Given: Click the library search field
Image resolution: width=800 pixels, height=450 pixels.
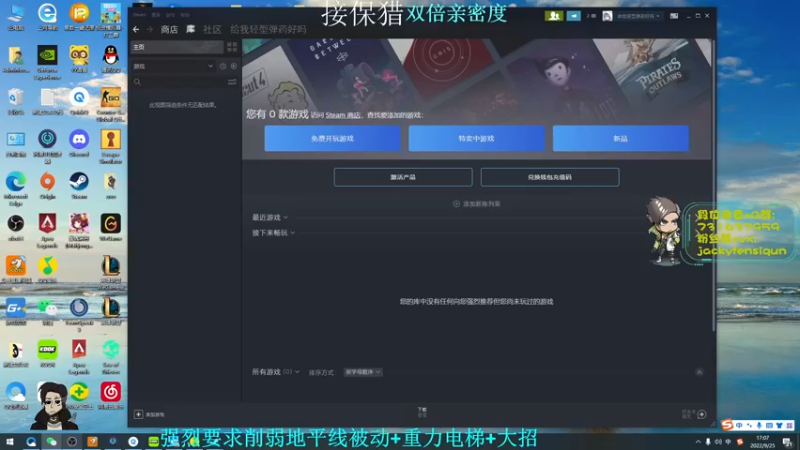Looking at the screenshot, I should (x=179, y=82).
